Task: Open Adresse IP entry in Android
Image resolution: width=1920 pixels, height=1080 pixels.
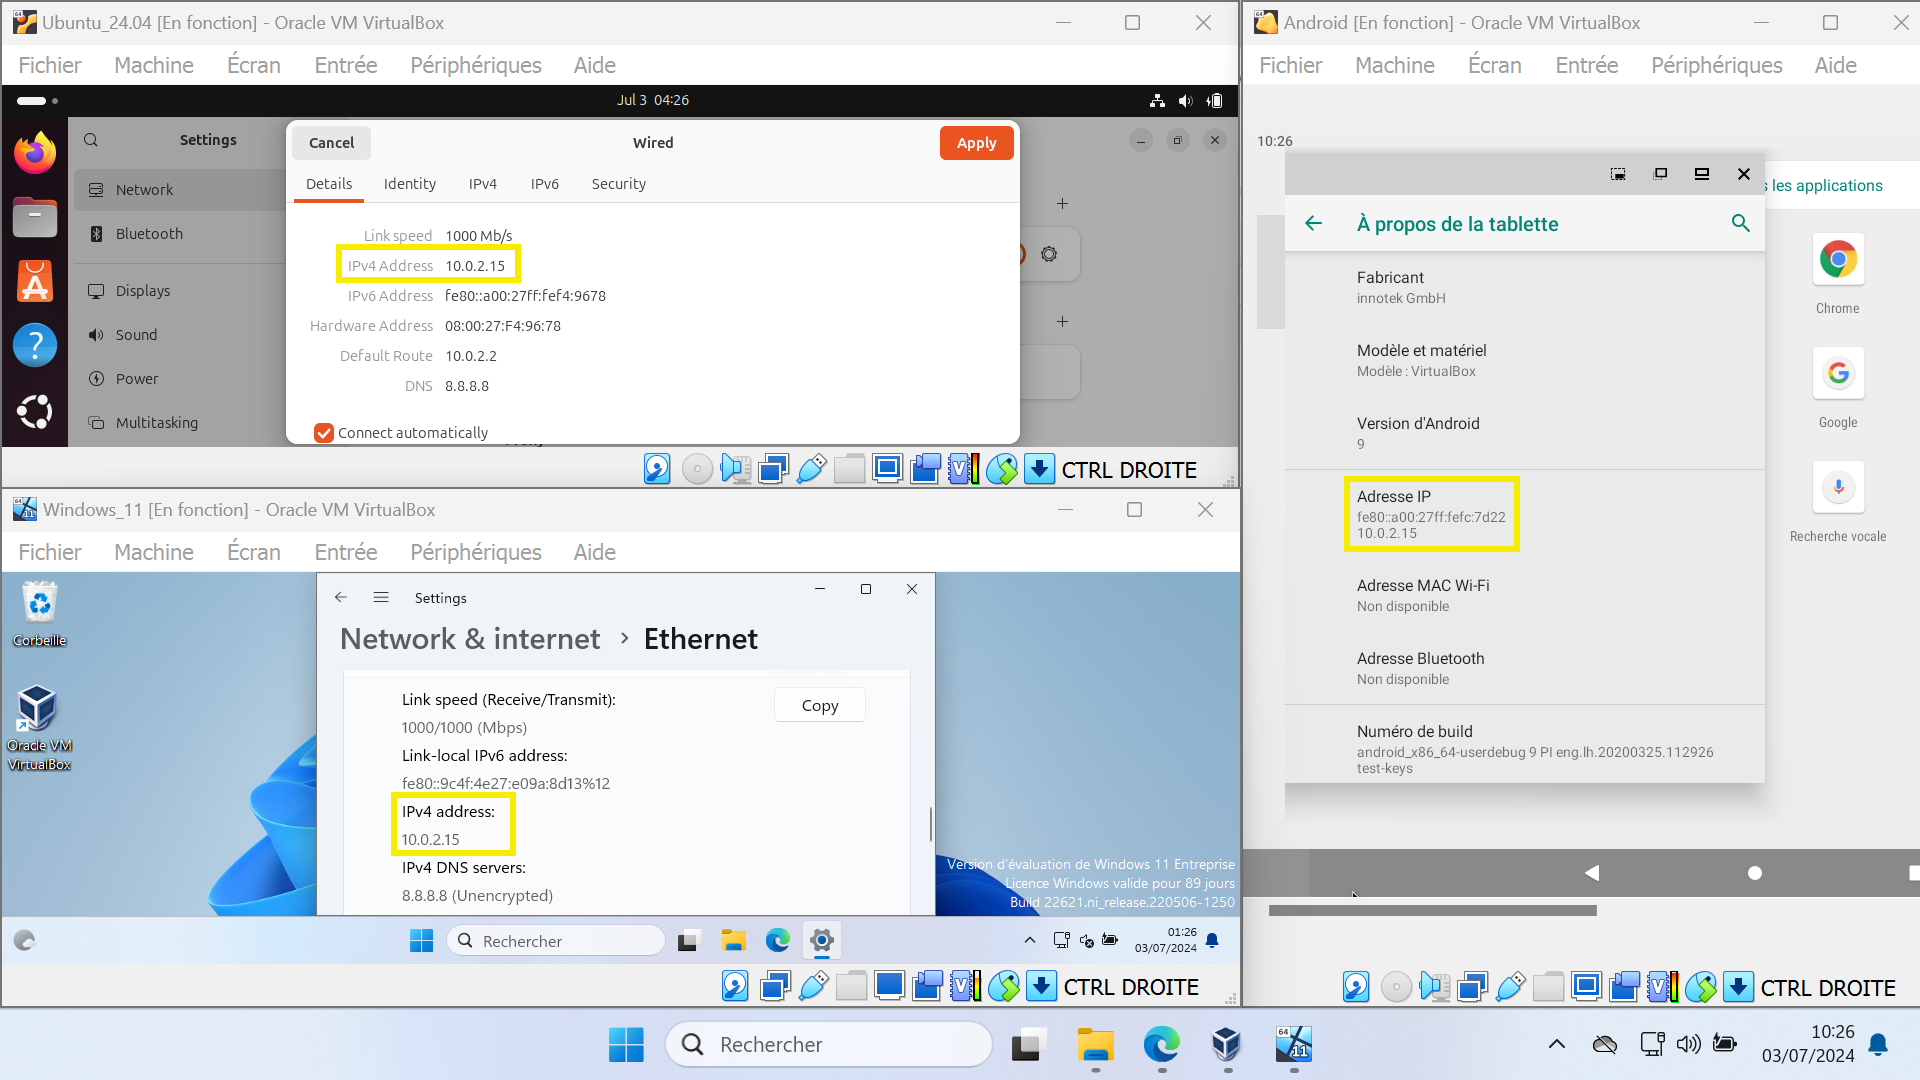Action: click(x=1524, y=514)
